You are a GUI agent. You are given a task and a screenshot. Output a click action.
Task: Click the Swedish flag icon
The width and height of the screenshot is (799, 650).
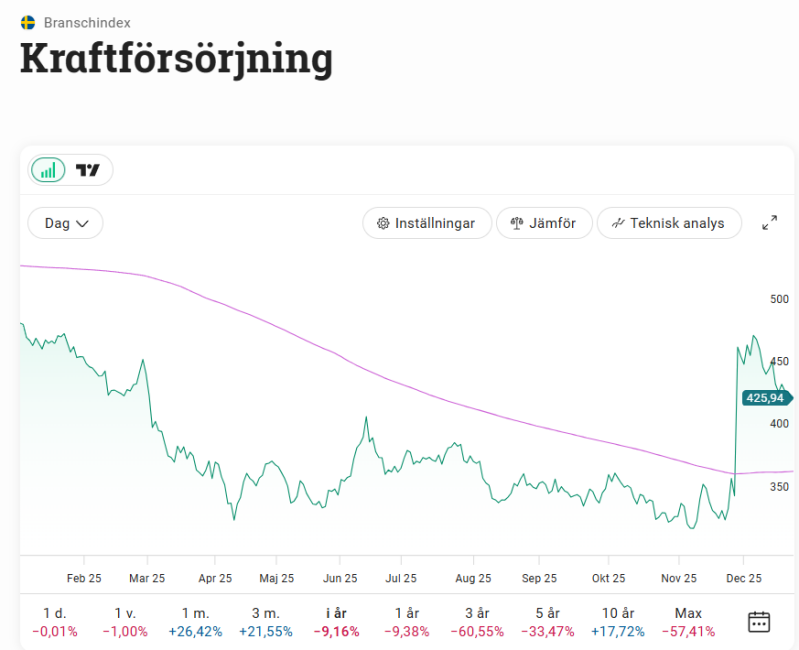coord(28,22)
